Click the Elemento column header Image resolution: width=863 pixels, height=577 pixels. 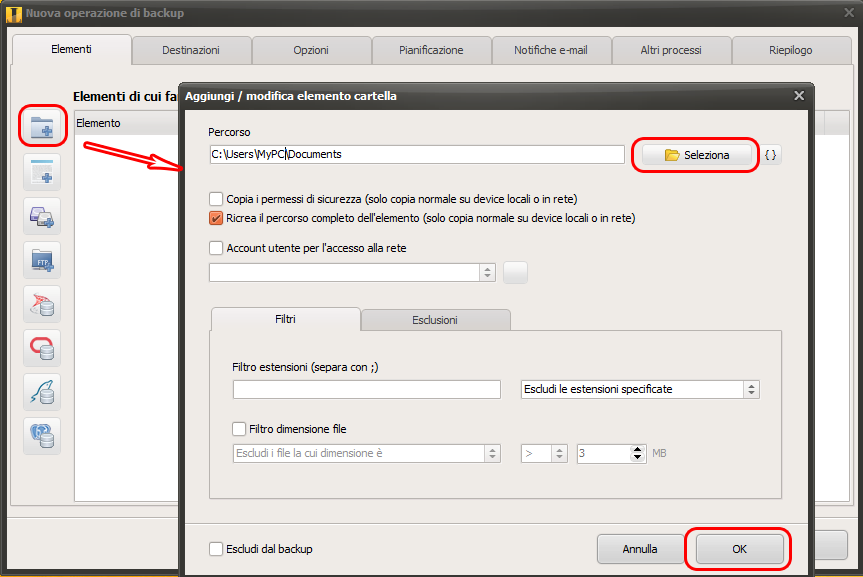tap(126, 123)
